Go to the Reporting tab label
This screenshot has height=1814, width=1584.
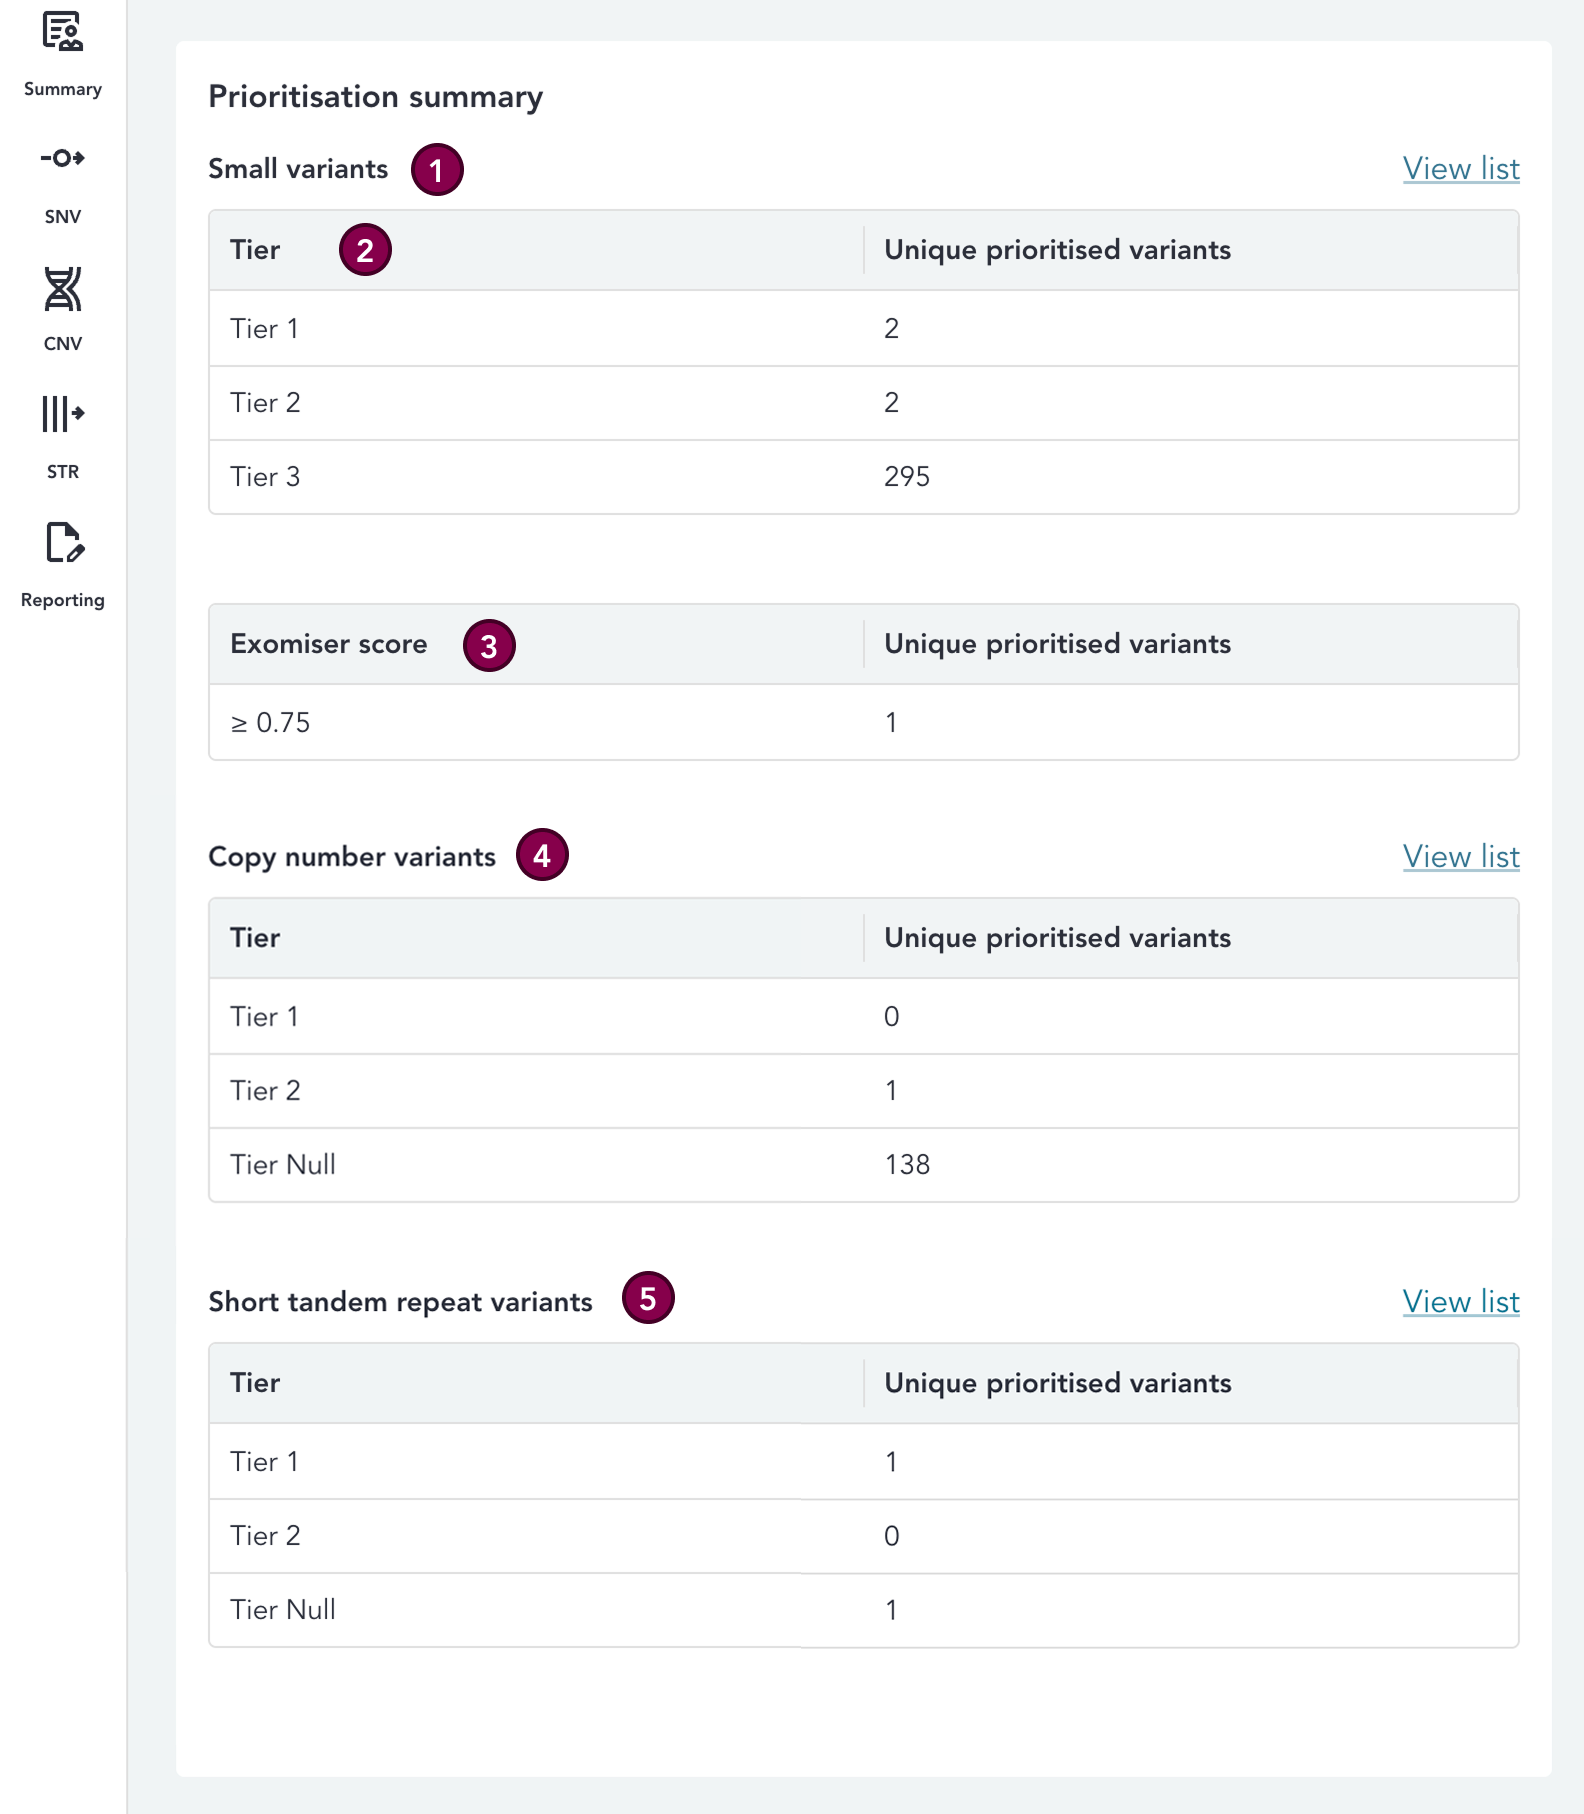pos(62,600)
